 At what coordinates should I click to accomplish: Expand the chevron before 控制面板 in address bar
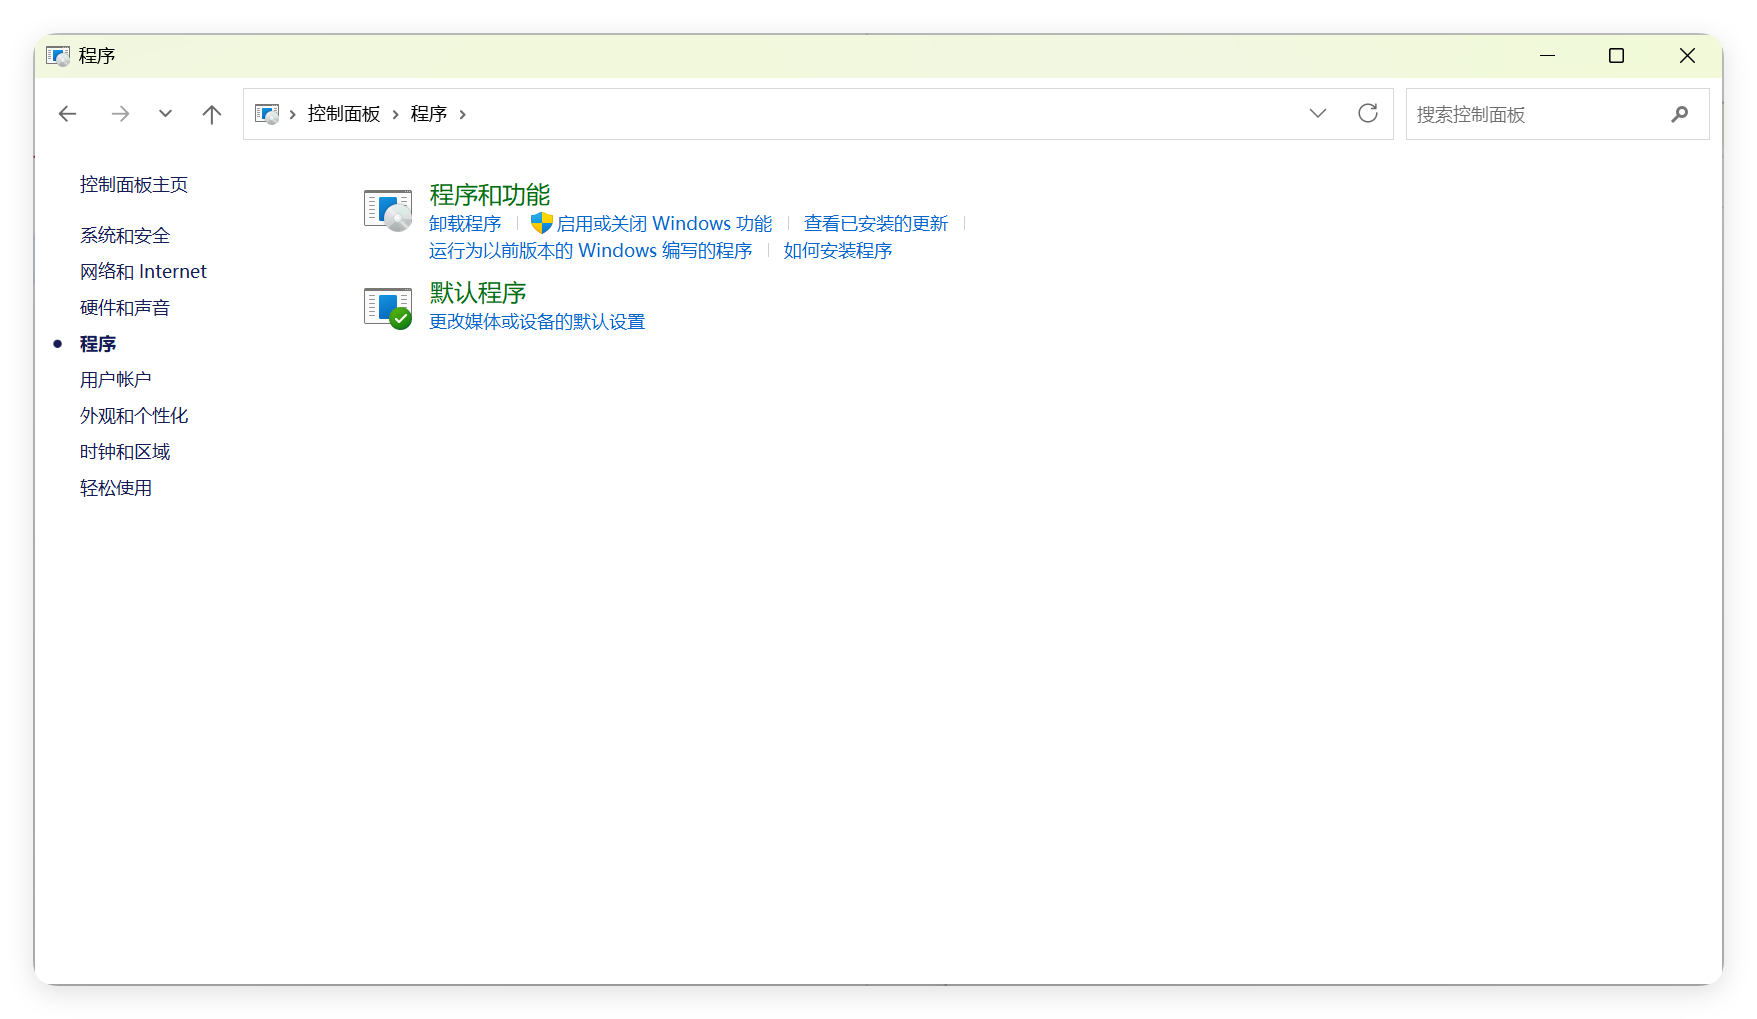pos(292,115)
